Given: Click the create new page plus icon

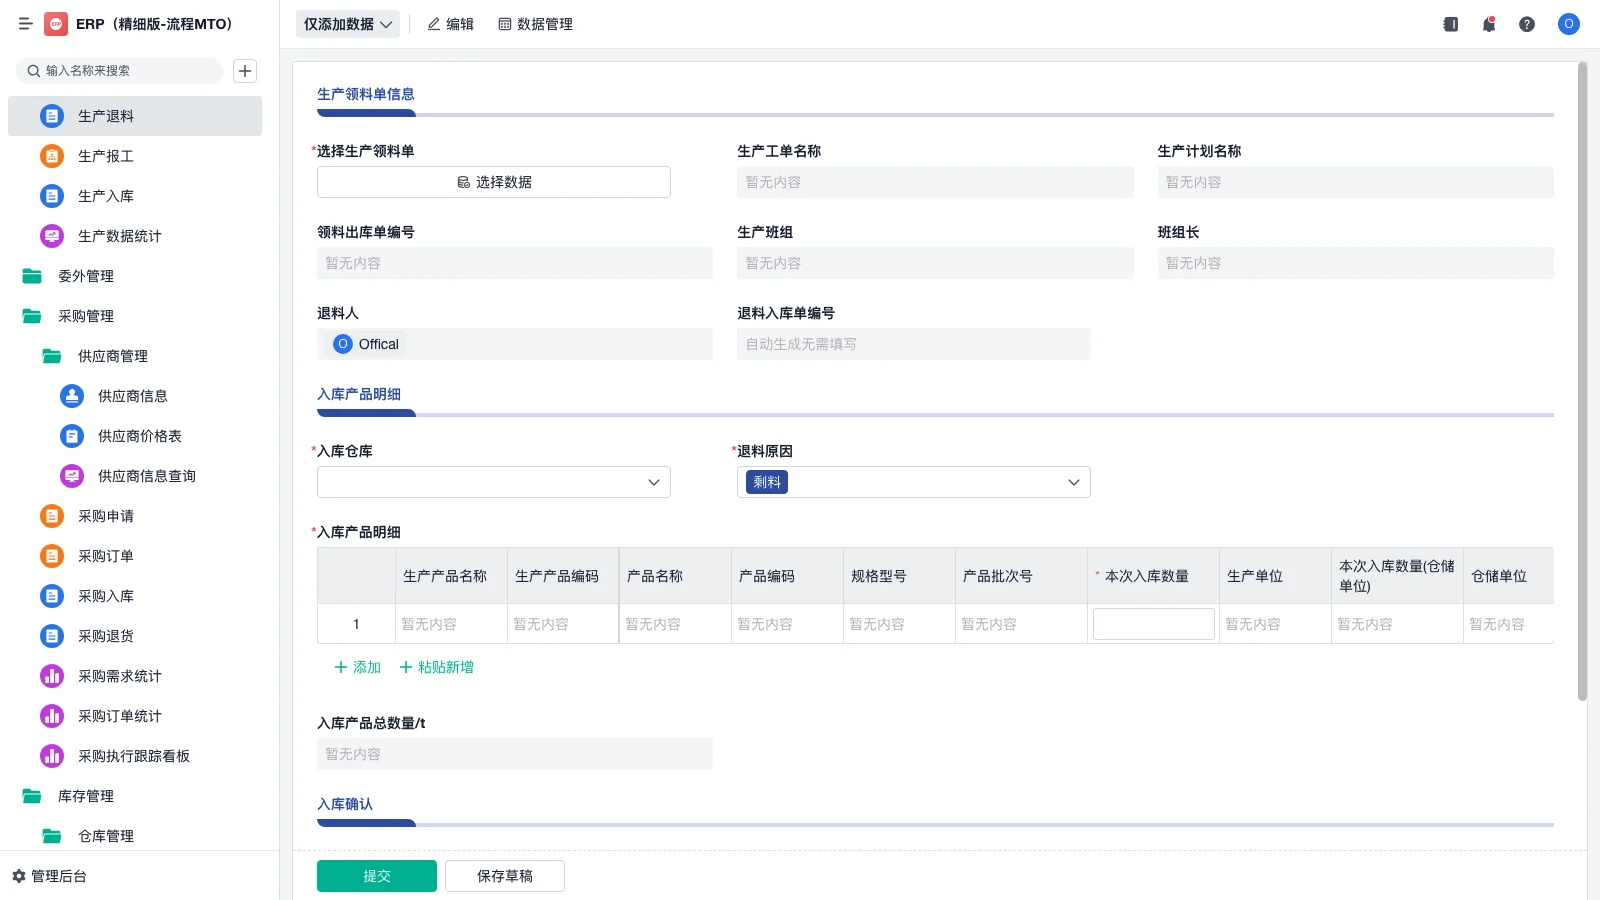Looking at the screenshot, I should point(245,70).
